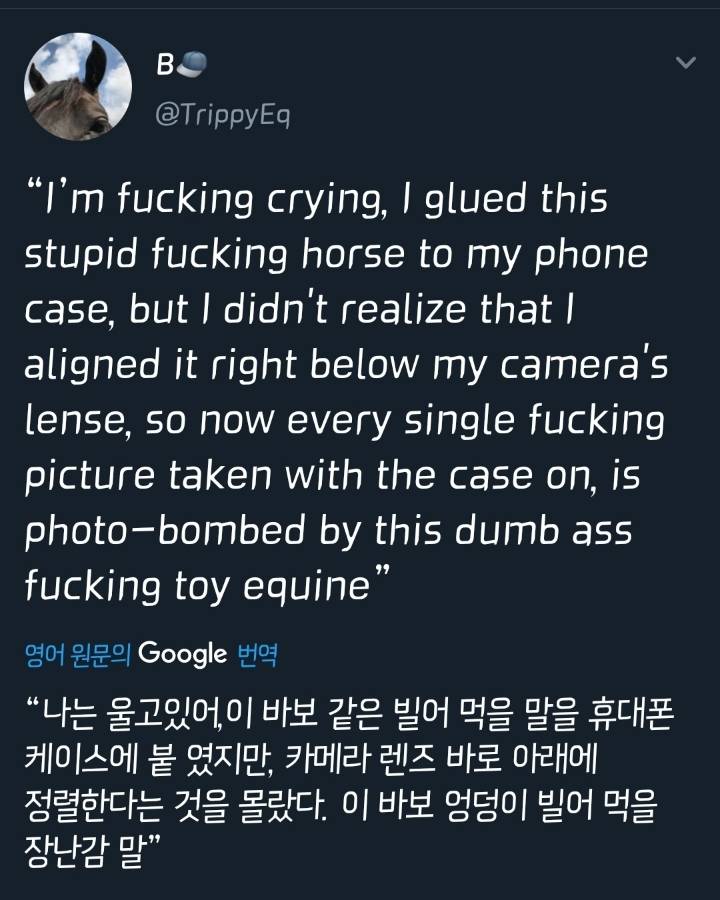Expand the tweet options chevron

point(685,63)
